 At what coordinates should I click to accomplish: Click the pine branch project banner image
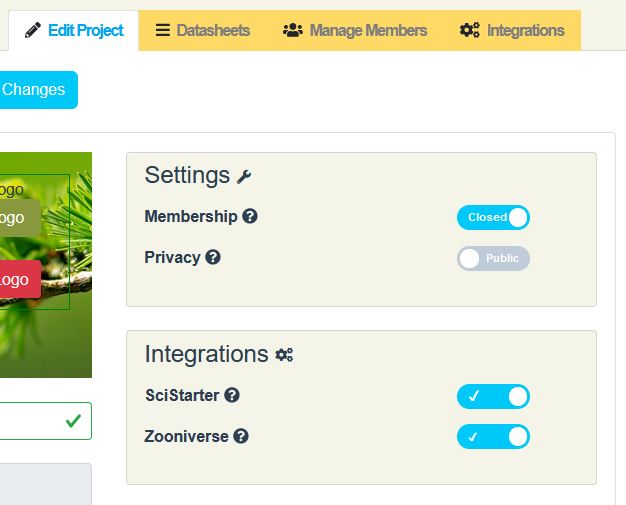coord(80,340)
